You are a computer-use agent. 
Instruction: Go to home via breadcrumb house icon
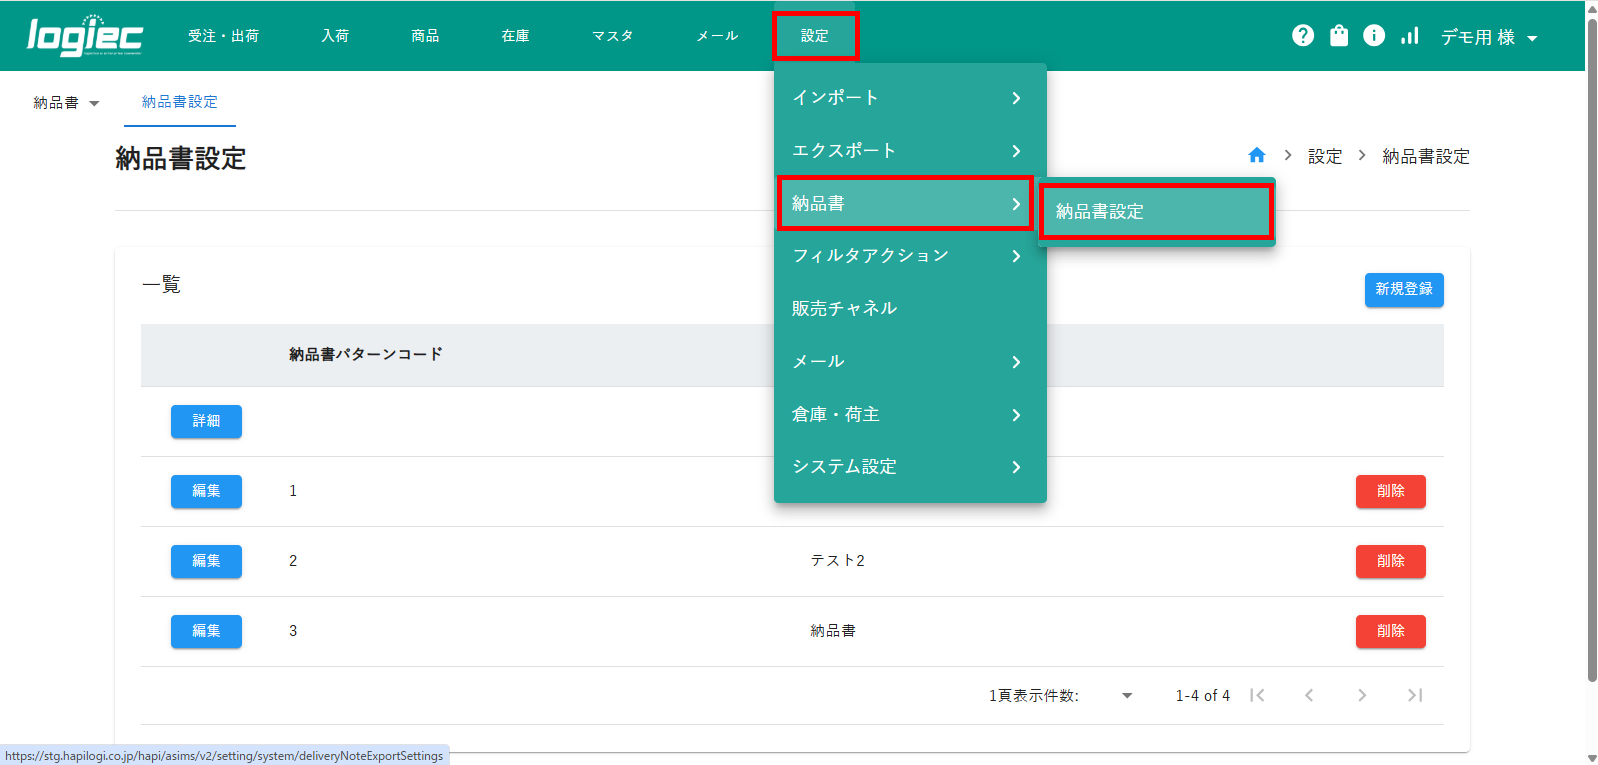point(1257,155)
